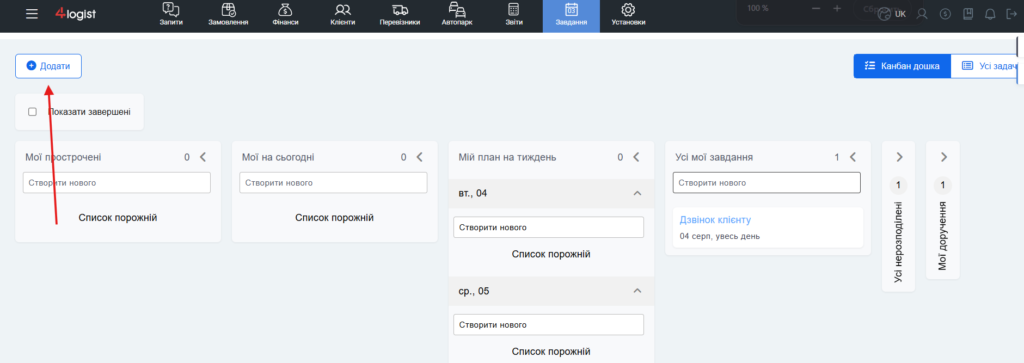Click the Мої прострочені column title
1024x363 pixels.
(x=63, y=157)
